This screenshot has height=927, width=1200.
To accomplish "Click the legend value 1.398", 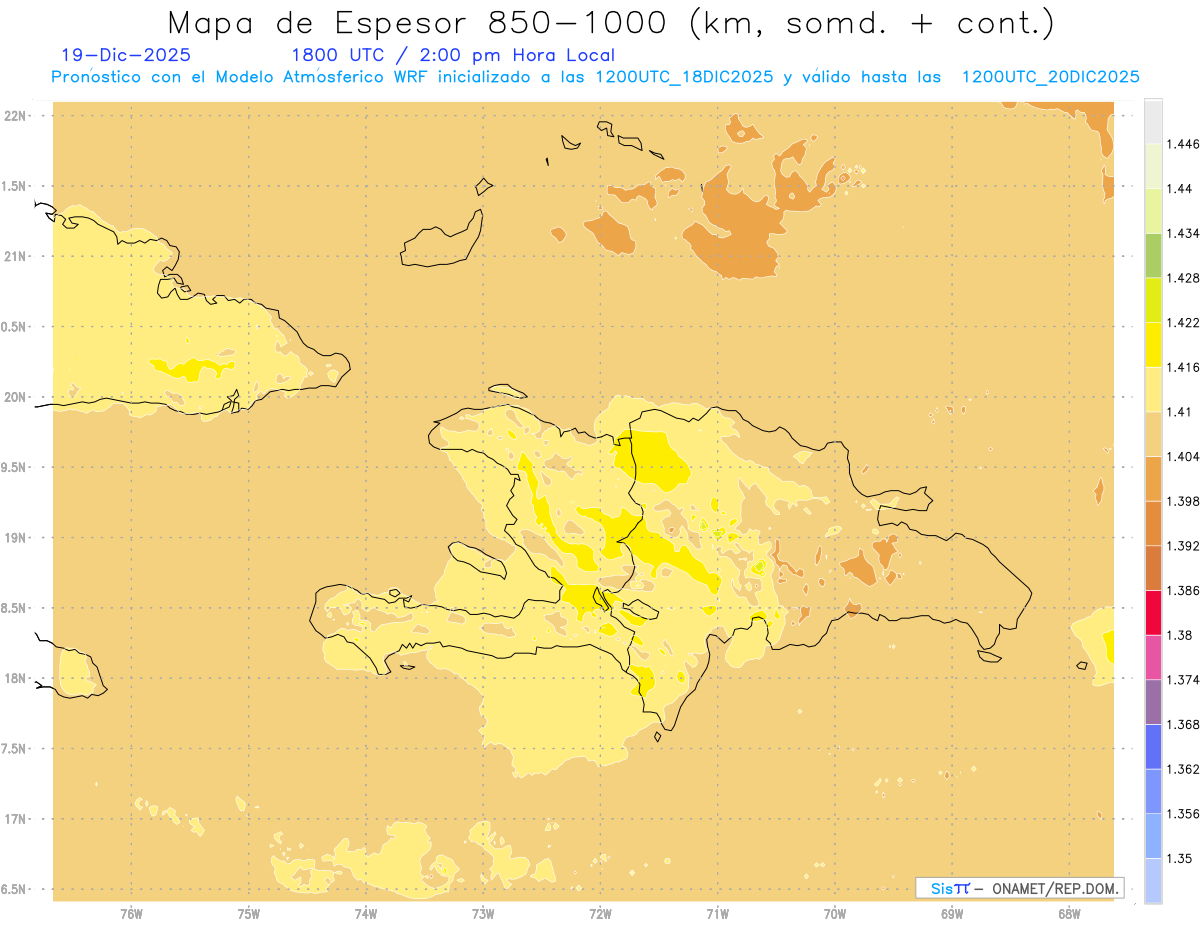I will tap(1183, 501).
